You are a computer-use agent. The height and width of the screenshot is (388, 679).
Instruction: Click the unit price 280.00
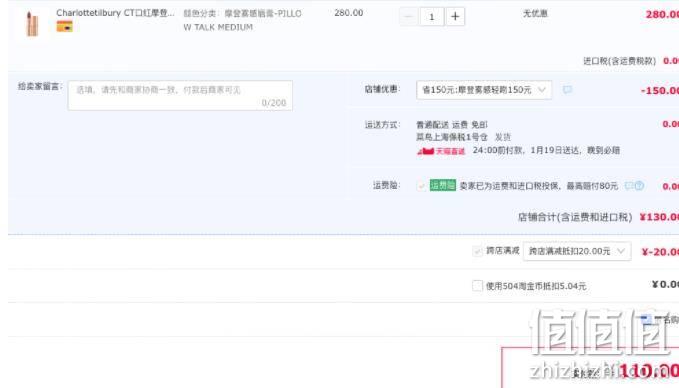349,13
